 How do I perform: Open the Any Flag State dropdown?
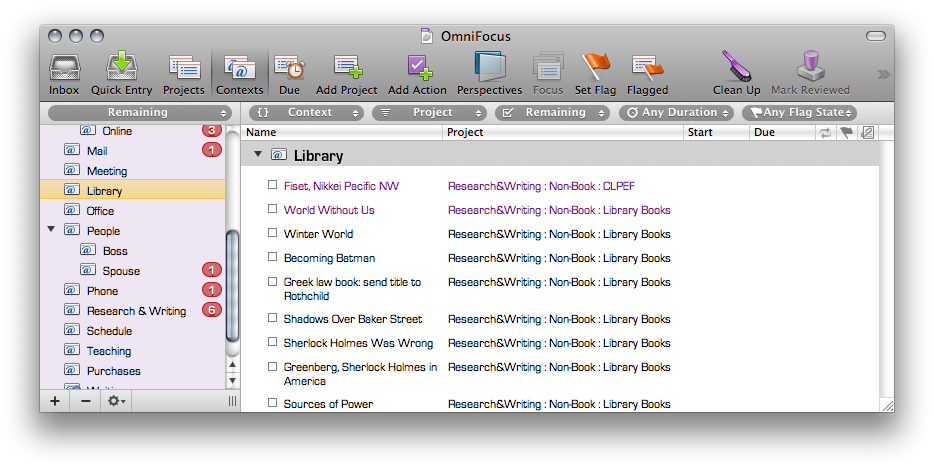(799, 113)
